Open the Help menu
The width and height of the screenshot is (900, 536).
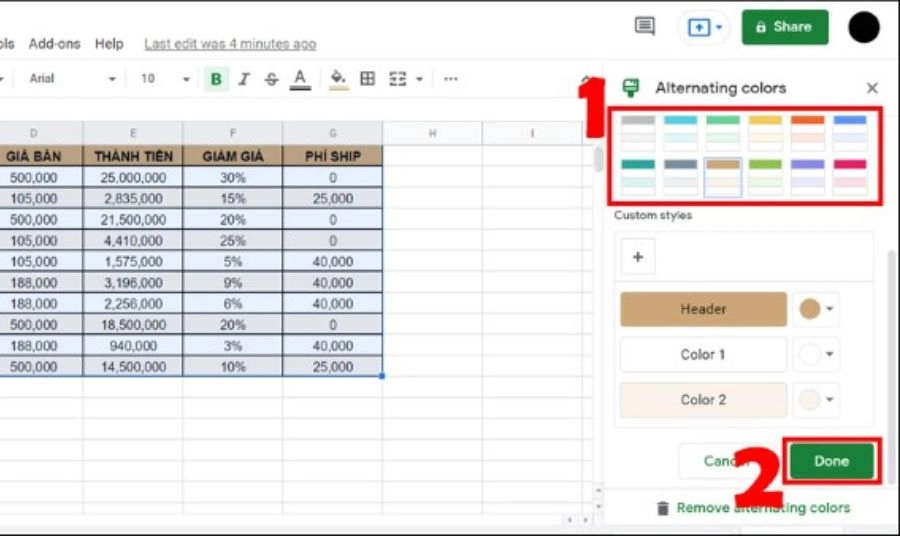click(x=109, y=44)
